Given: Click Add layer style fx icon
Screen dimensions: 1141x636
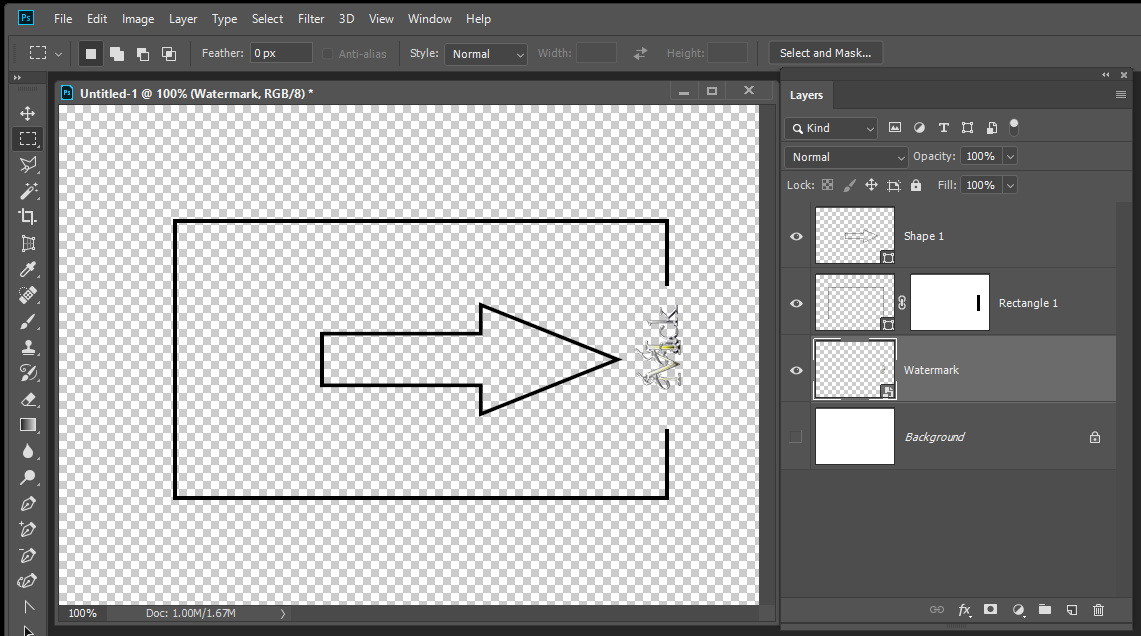Looking at the screenshot, I should [964, 610].
